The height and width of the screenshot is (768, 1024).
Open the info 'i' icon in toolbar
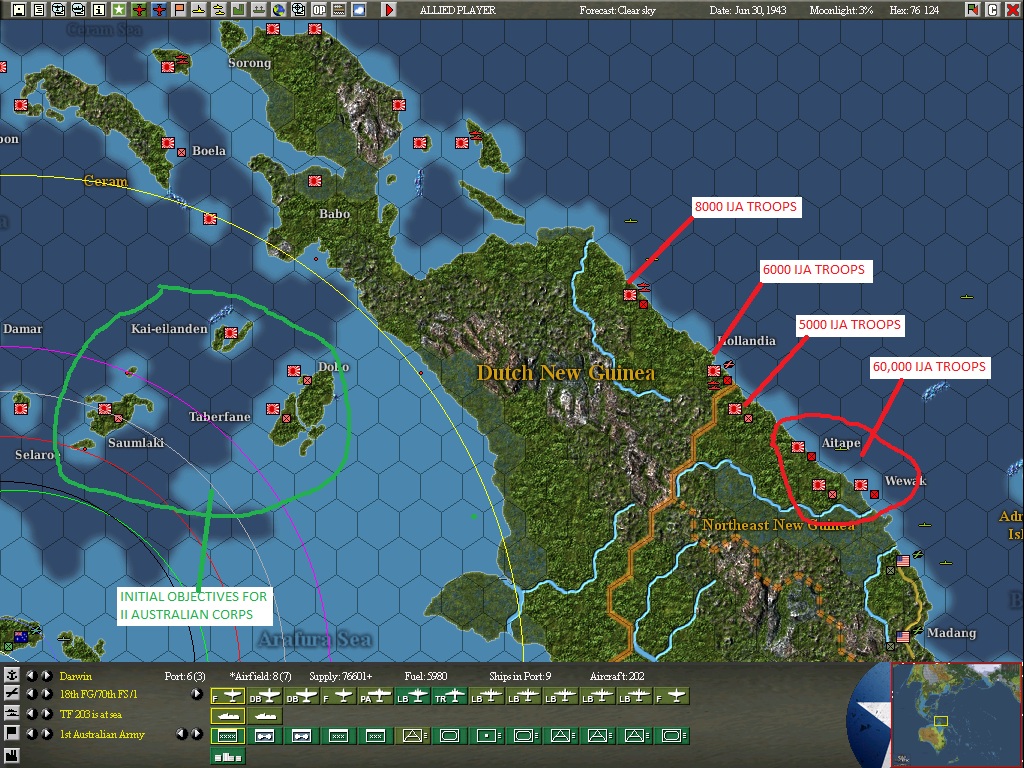coord(99,9)
